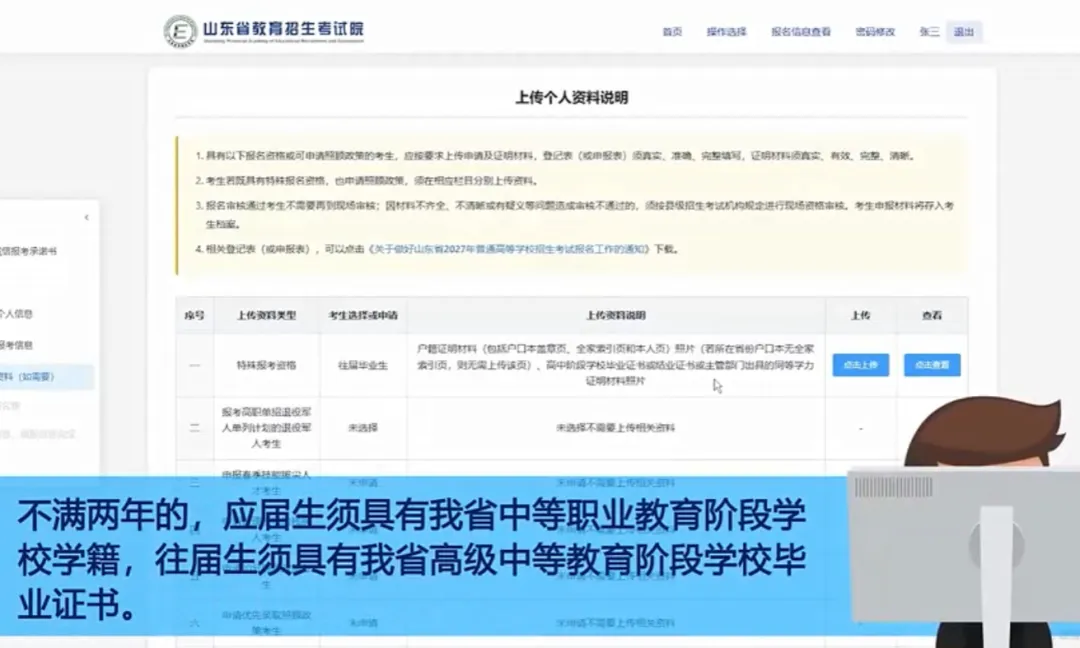Click the 考生选择或申请 column header
1080x648 pixels.
click(363, 315)
